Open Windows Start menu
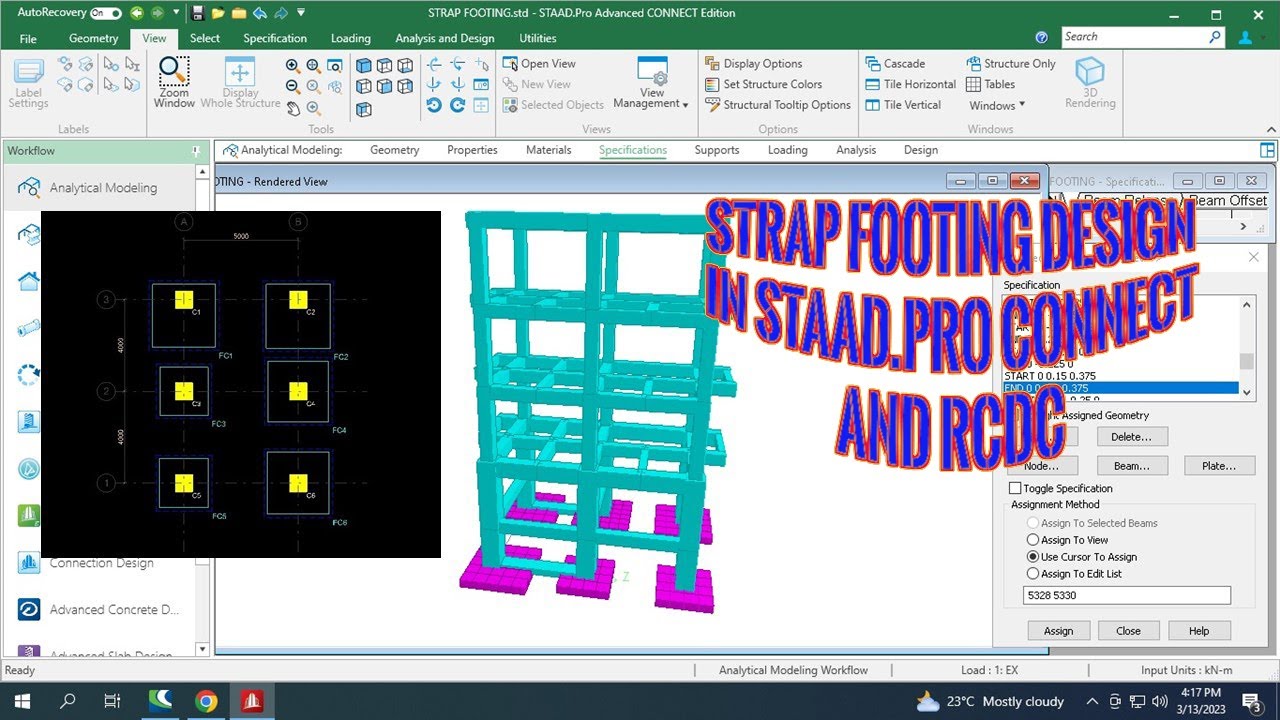Screen dimensions: 1280x720 [x=22, y=701]
